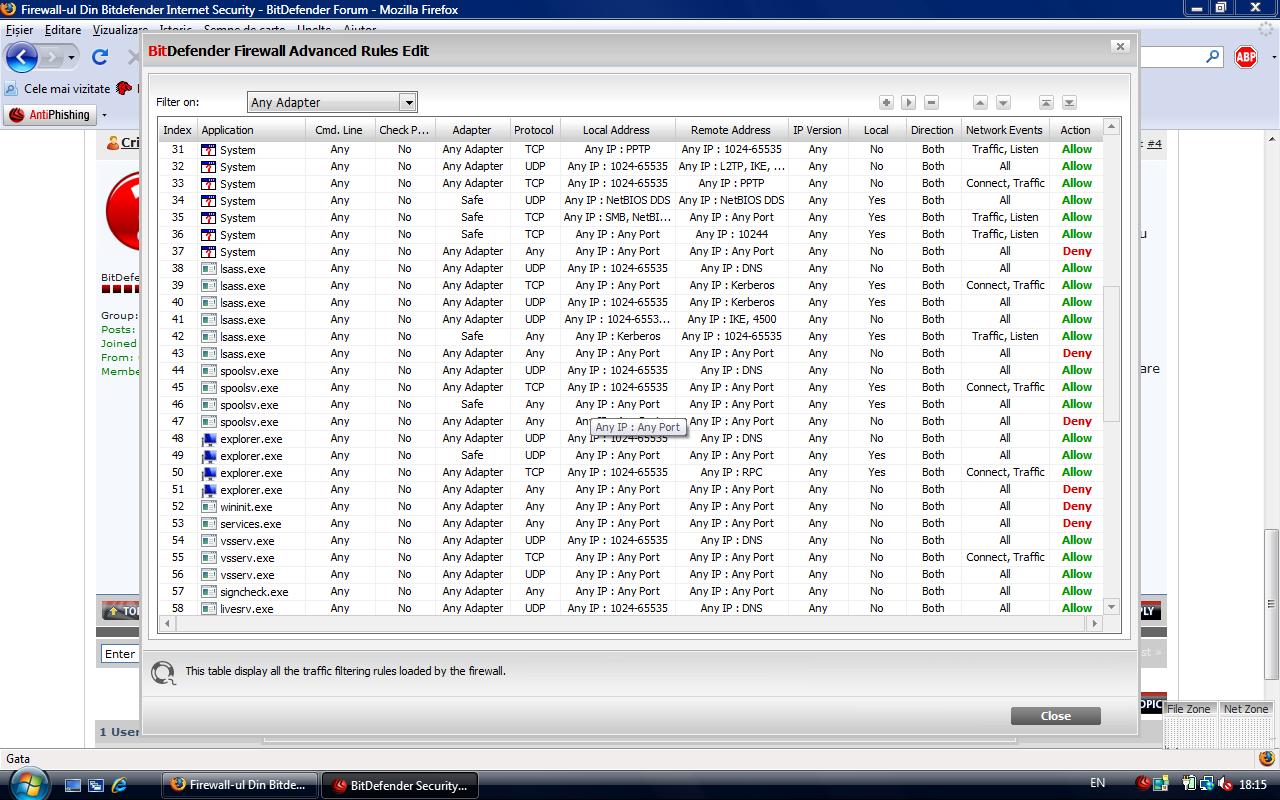Click the switch between windows quick launch icon

tap(96, 785)
